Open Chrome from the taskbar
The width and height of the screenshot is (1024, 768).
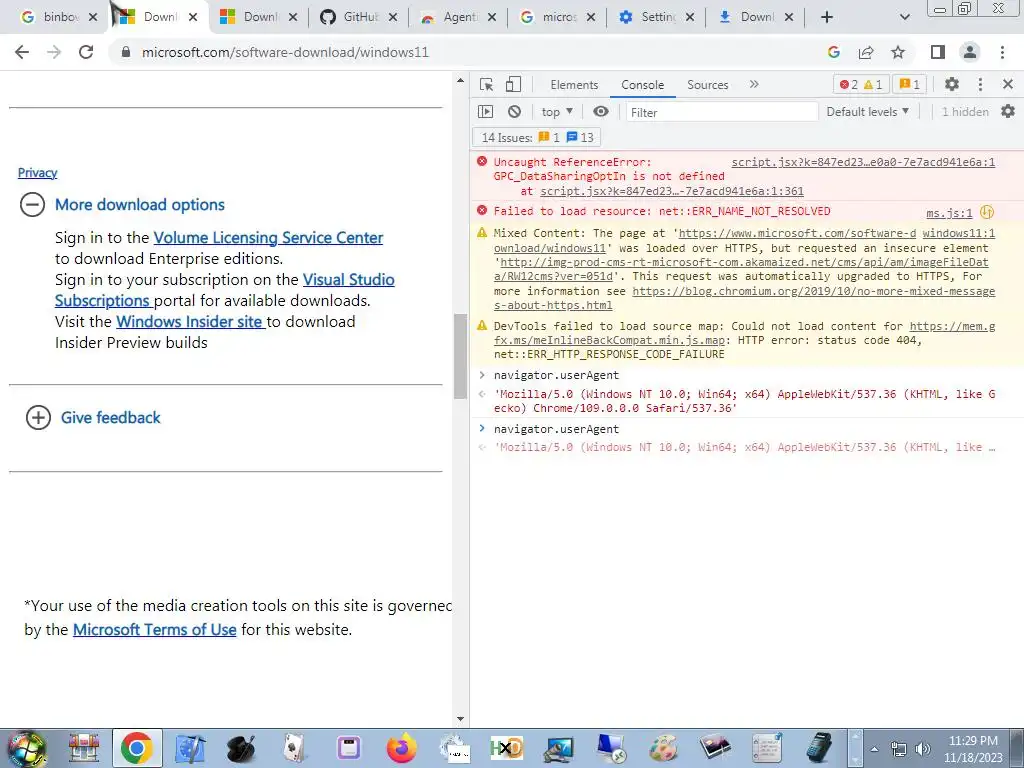136,748
